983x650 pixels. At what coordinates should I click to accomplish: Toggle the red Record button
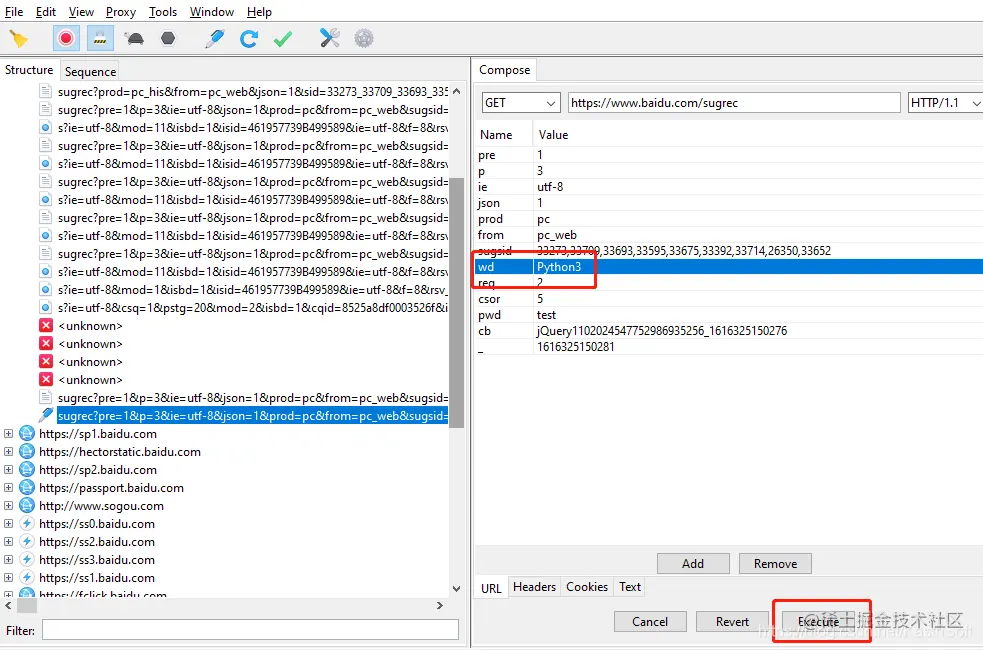click(66, 39)
